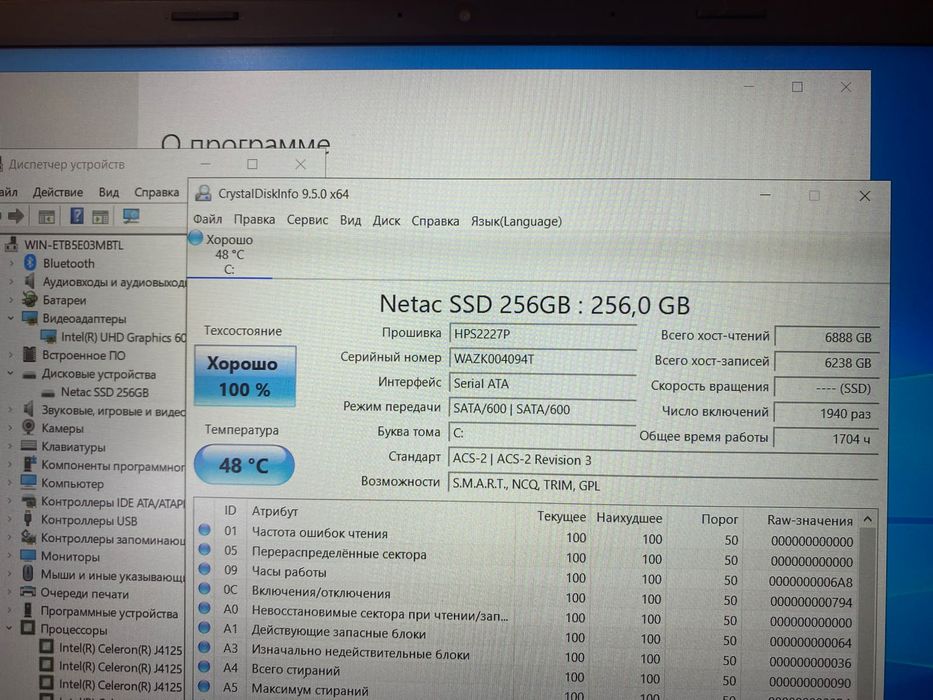Click the Программные устройства icon
This screenshot has height=700, width=933.
pyautogui.click(x=28, y=611)
